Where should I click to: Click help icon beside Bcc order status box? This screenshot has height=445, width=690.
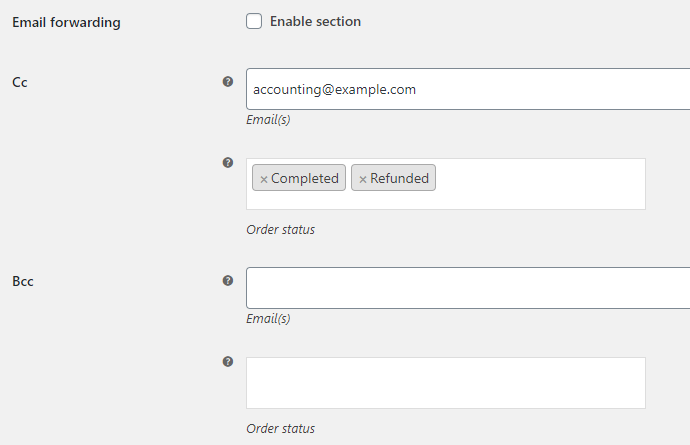228,361
